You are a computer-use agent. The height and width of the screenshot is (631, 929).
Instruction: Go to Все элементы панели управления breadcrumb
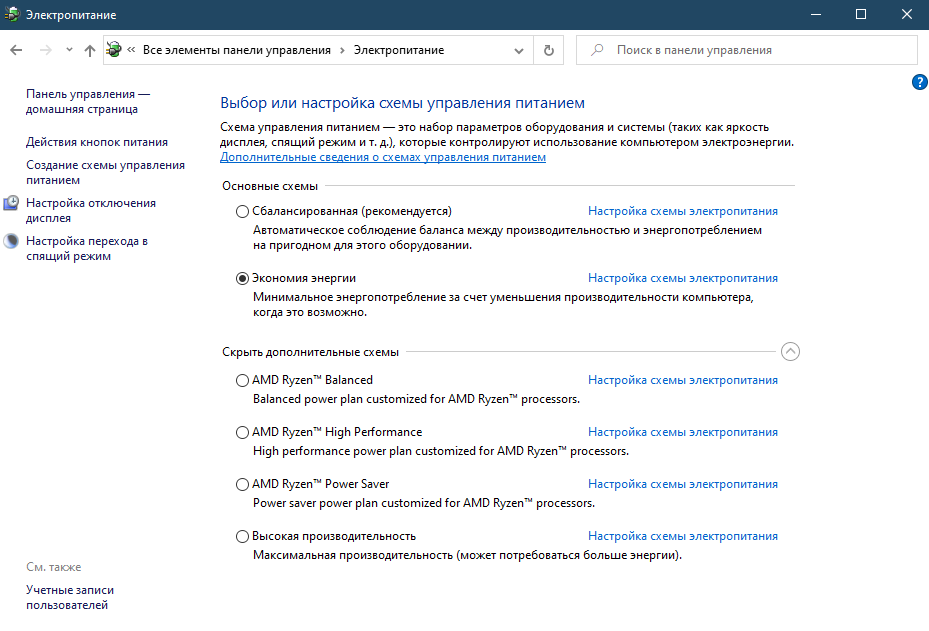[236, 50]
